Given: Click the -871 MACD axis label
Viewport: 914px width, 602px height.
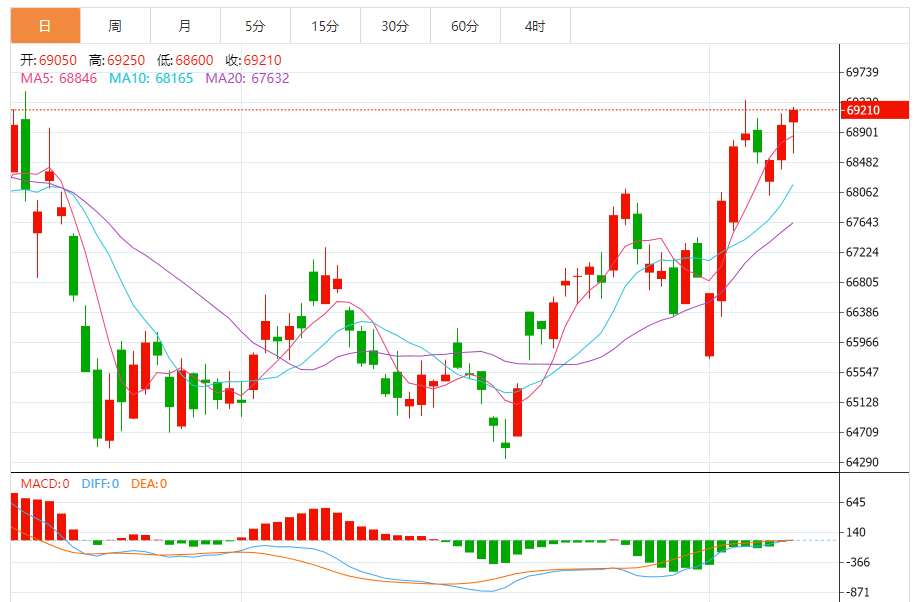Looking at the screenshot, I should point(858,592).
